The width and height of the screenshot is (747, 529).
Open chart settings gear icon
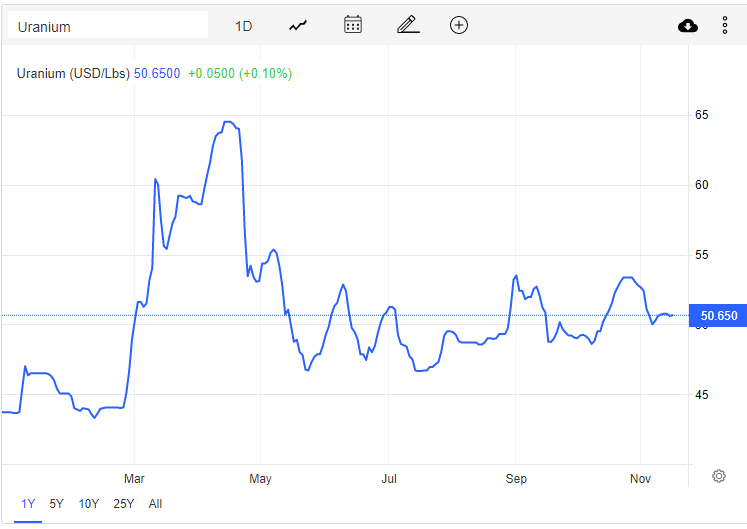[x=719, y=476]
